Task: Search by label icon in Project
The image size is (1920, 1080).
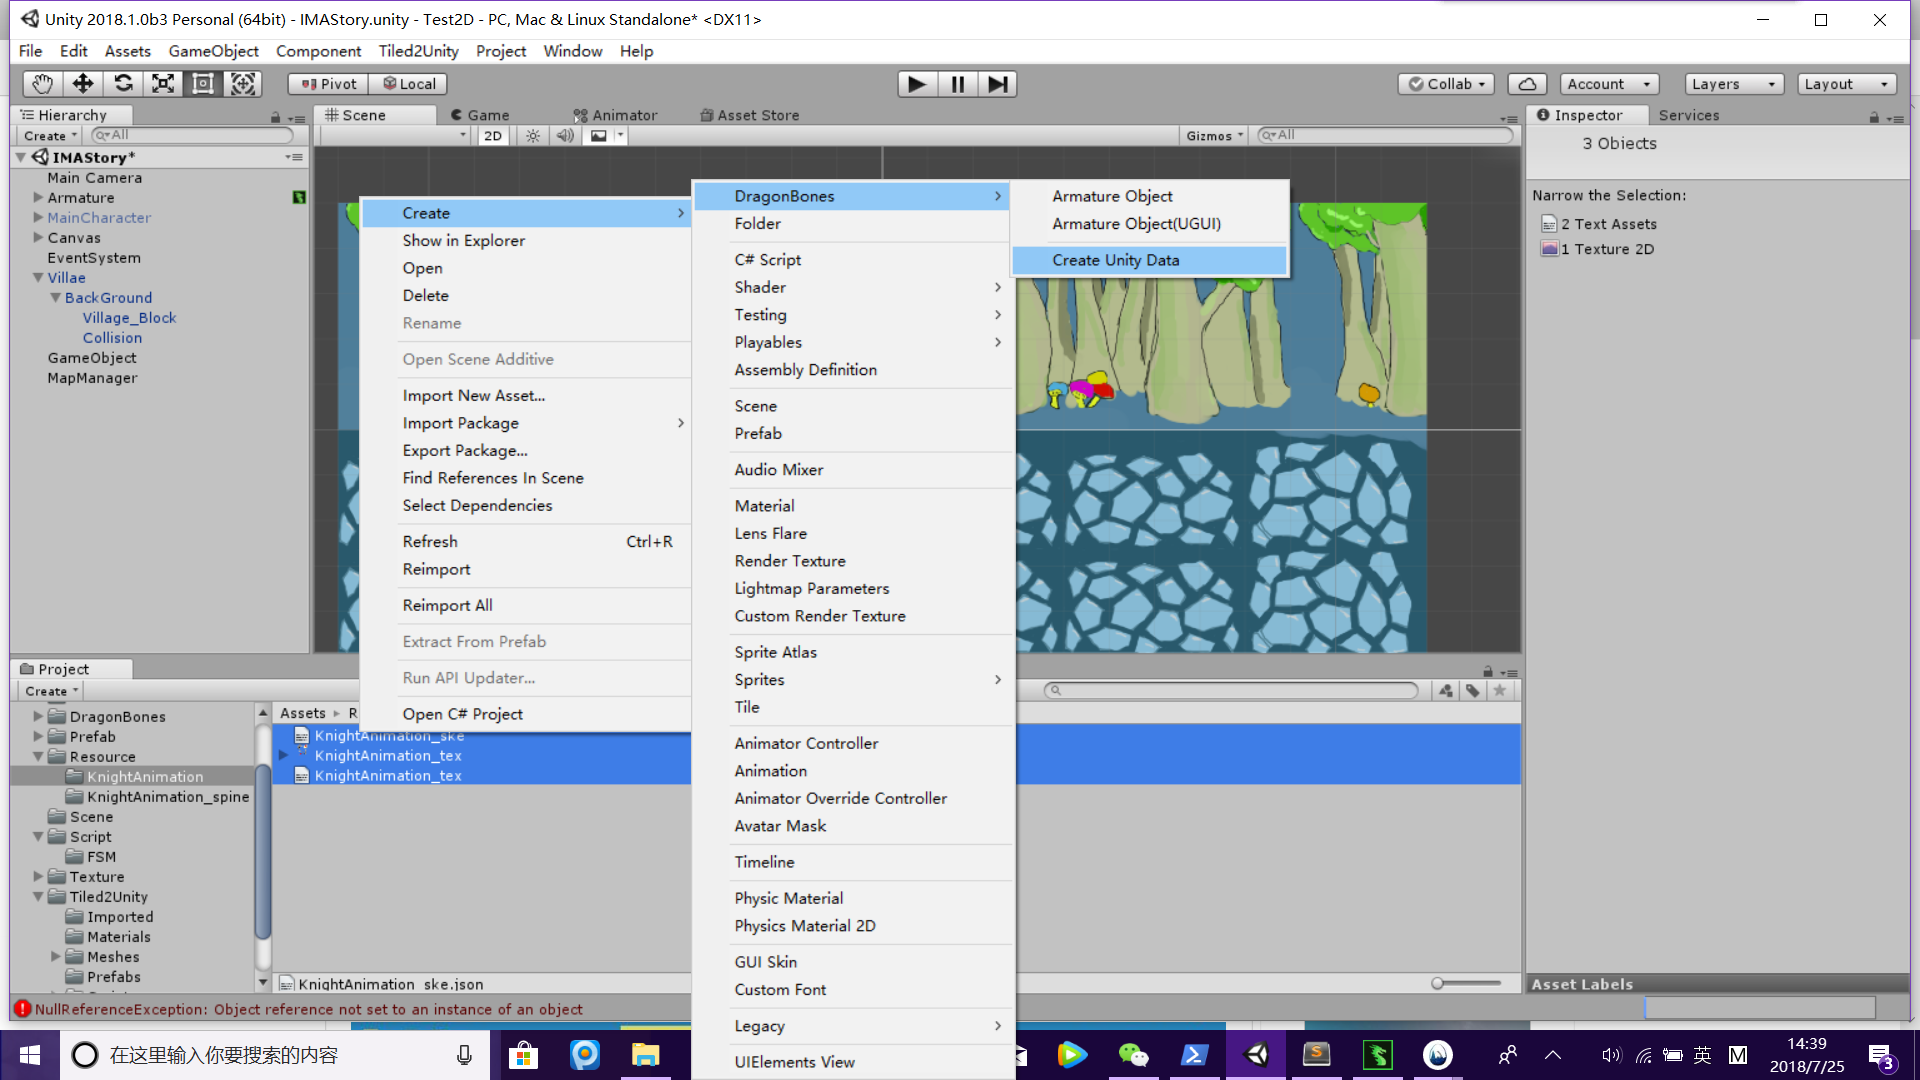Action: click(x=1473, y=690)
